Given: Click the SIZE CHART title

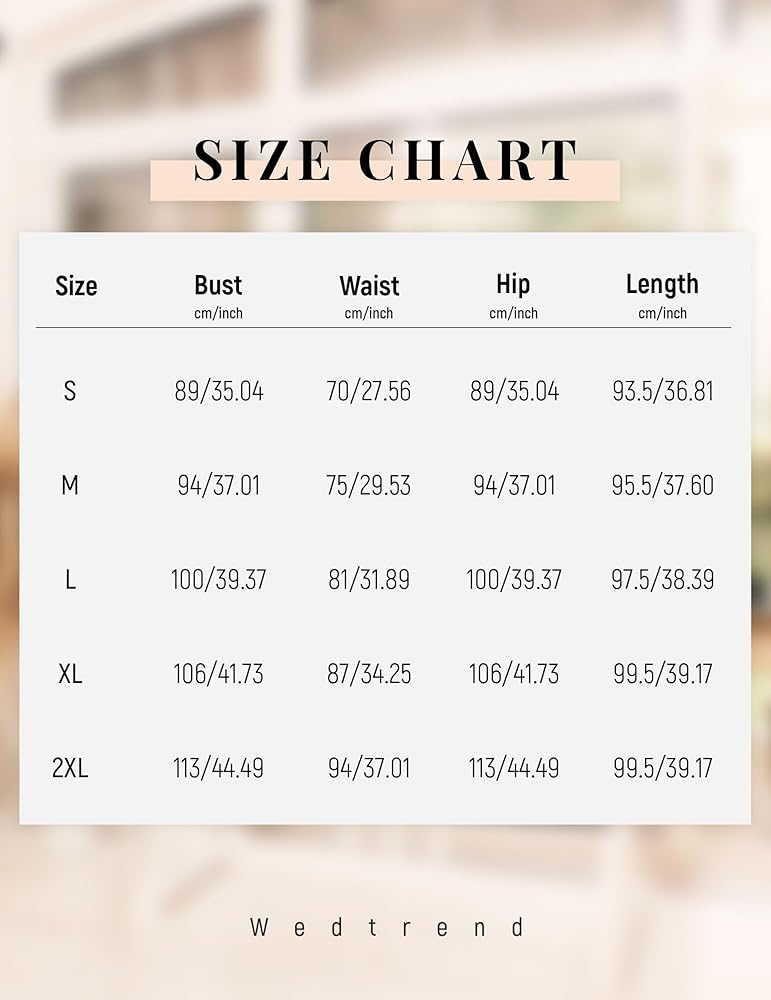Looking at the screenshot, I should pos(385,161).
